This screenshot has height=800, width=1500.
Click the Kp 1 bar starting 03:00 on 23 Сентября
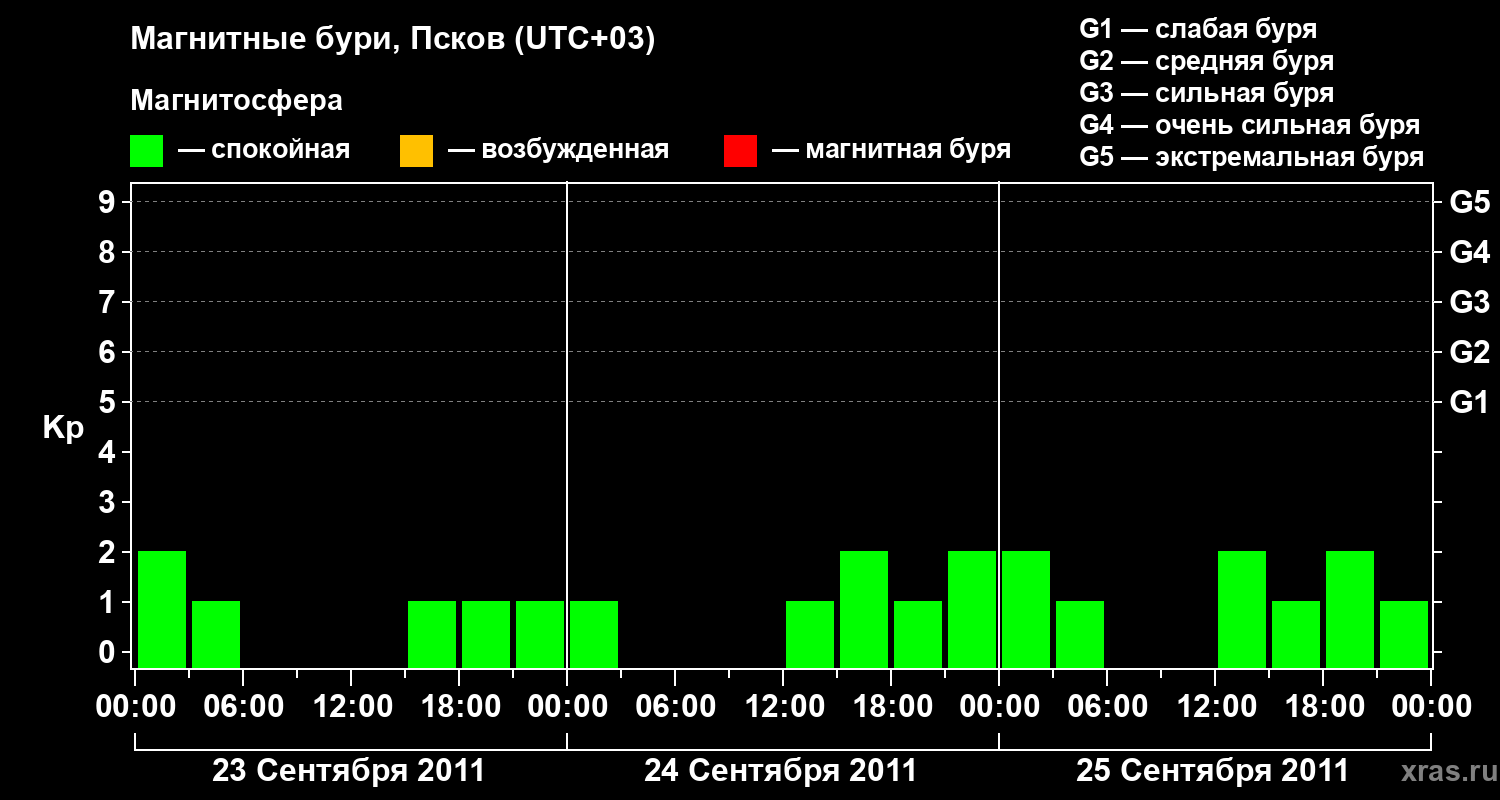(x=216, y=634)
